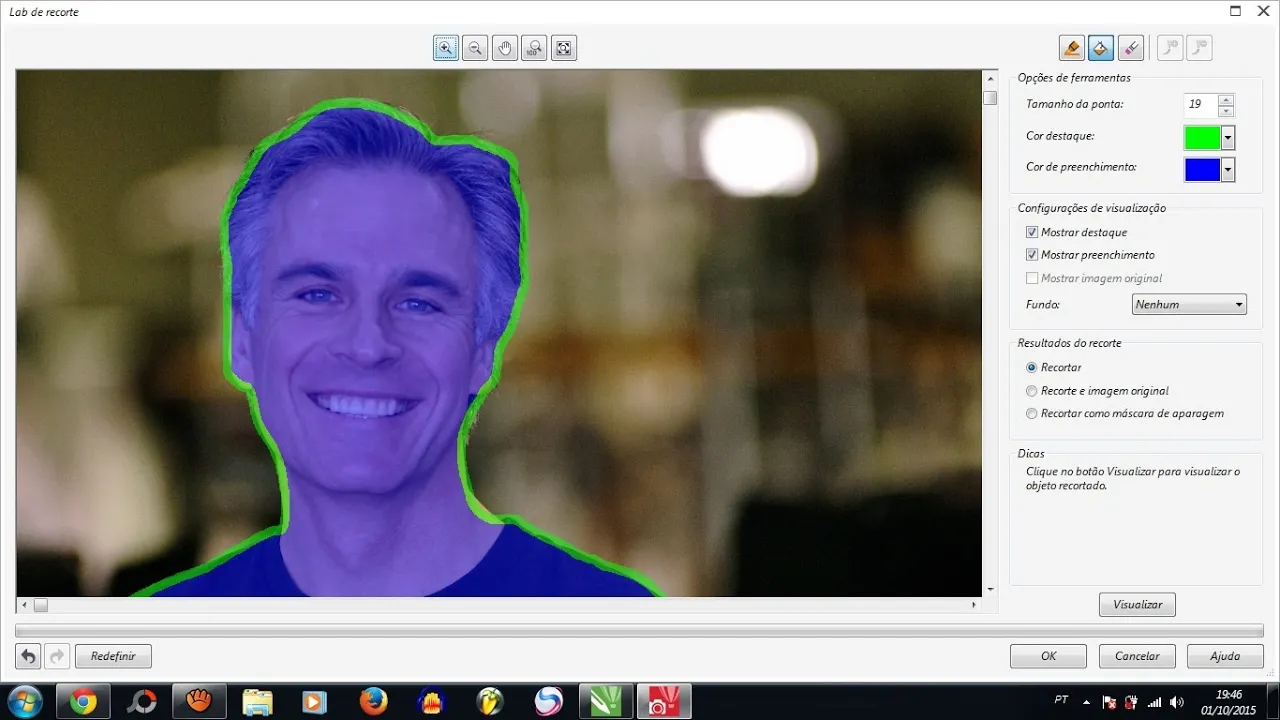The height and width of the screenshot is (720, 1280).
Task: Select Recortar como máscara de aparagem
Action: (x=1032, y=413)
